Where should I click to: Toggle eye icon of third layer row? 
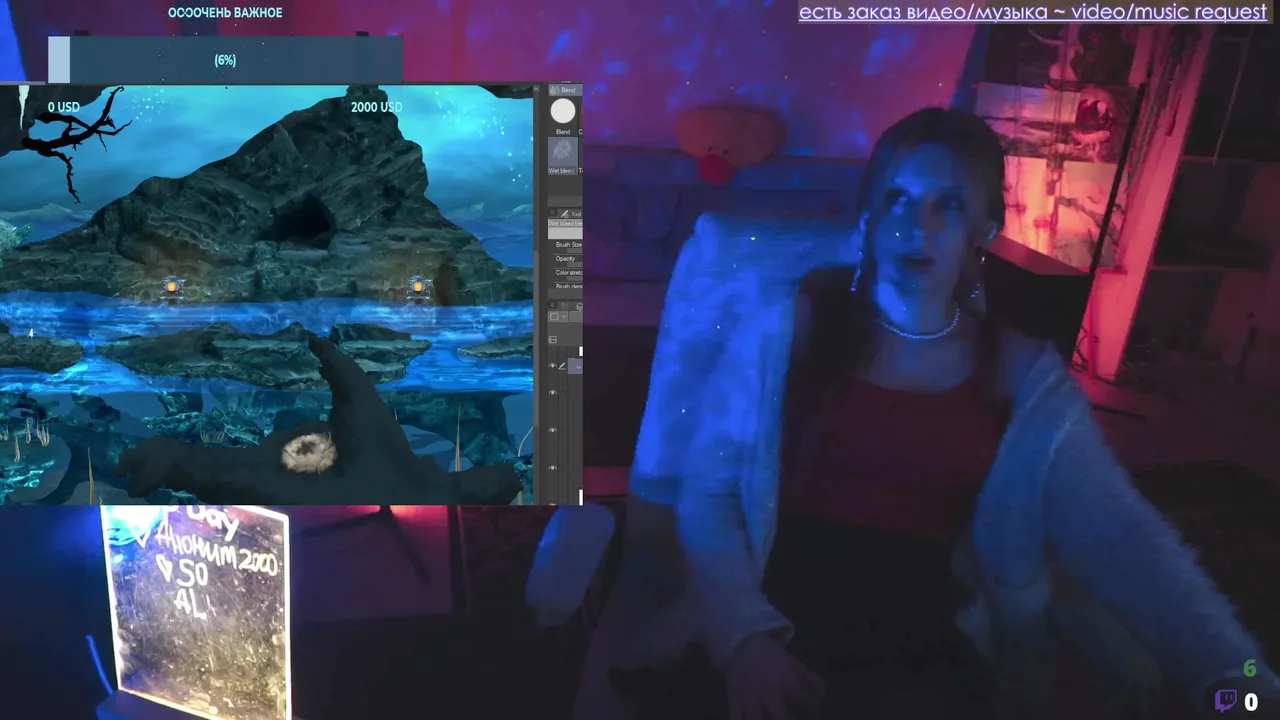click(552, 430)
